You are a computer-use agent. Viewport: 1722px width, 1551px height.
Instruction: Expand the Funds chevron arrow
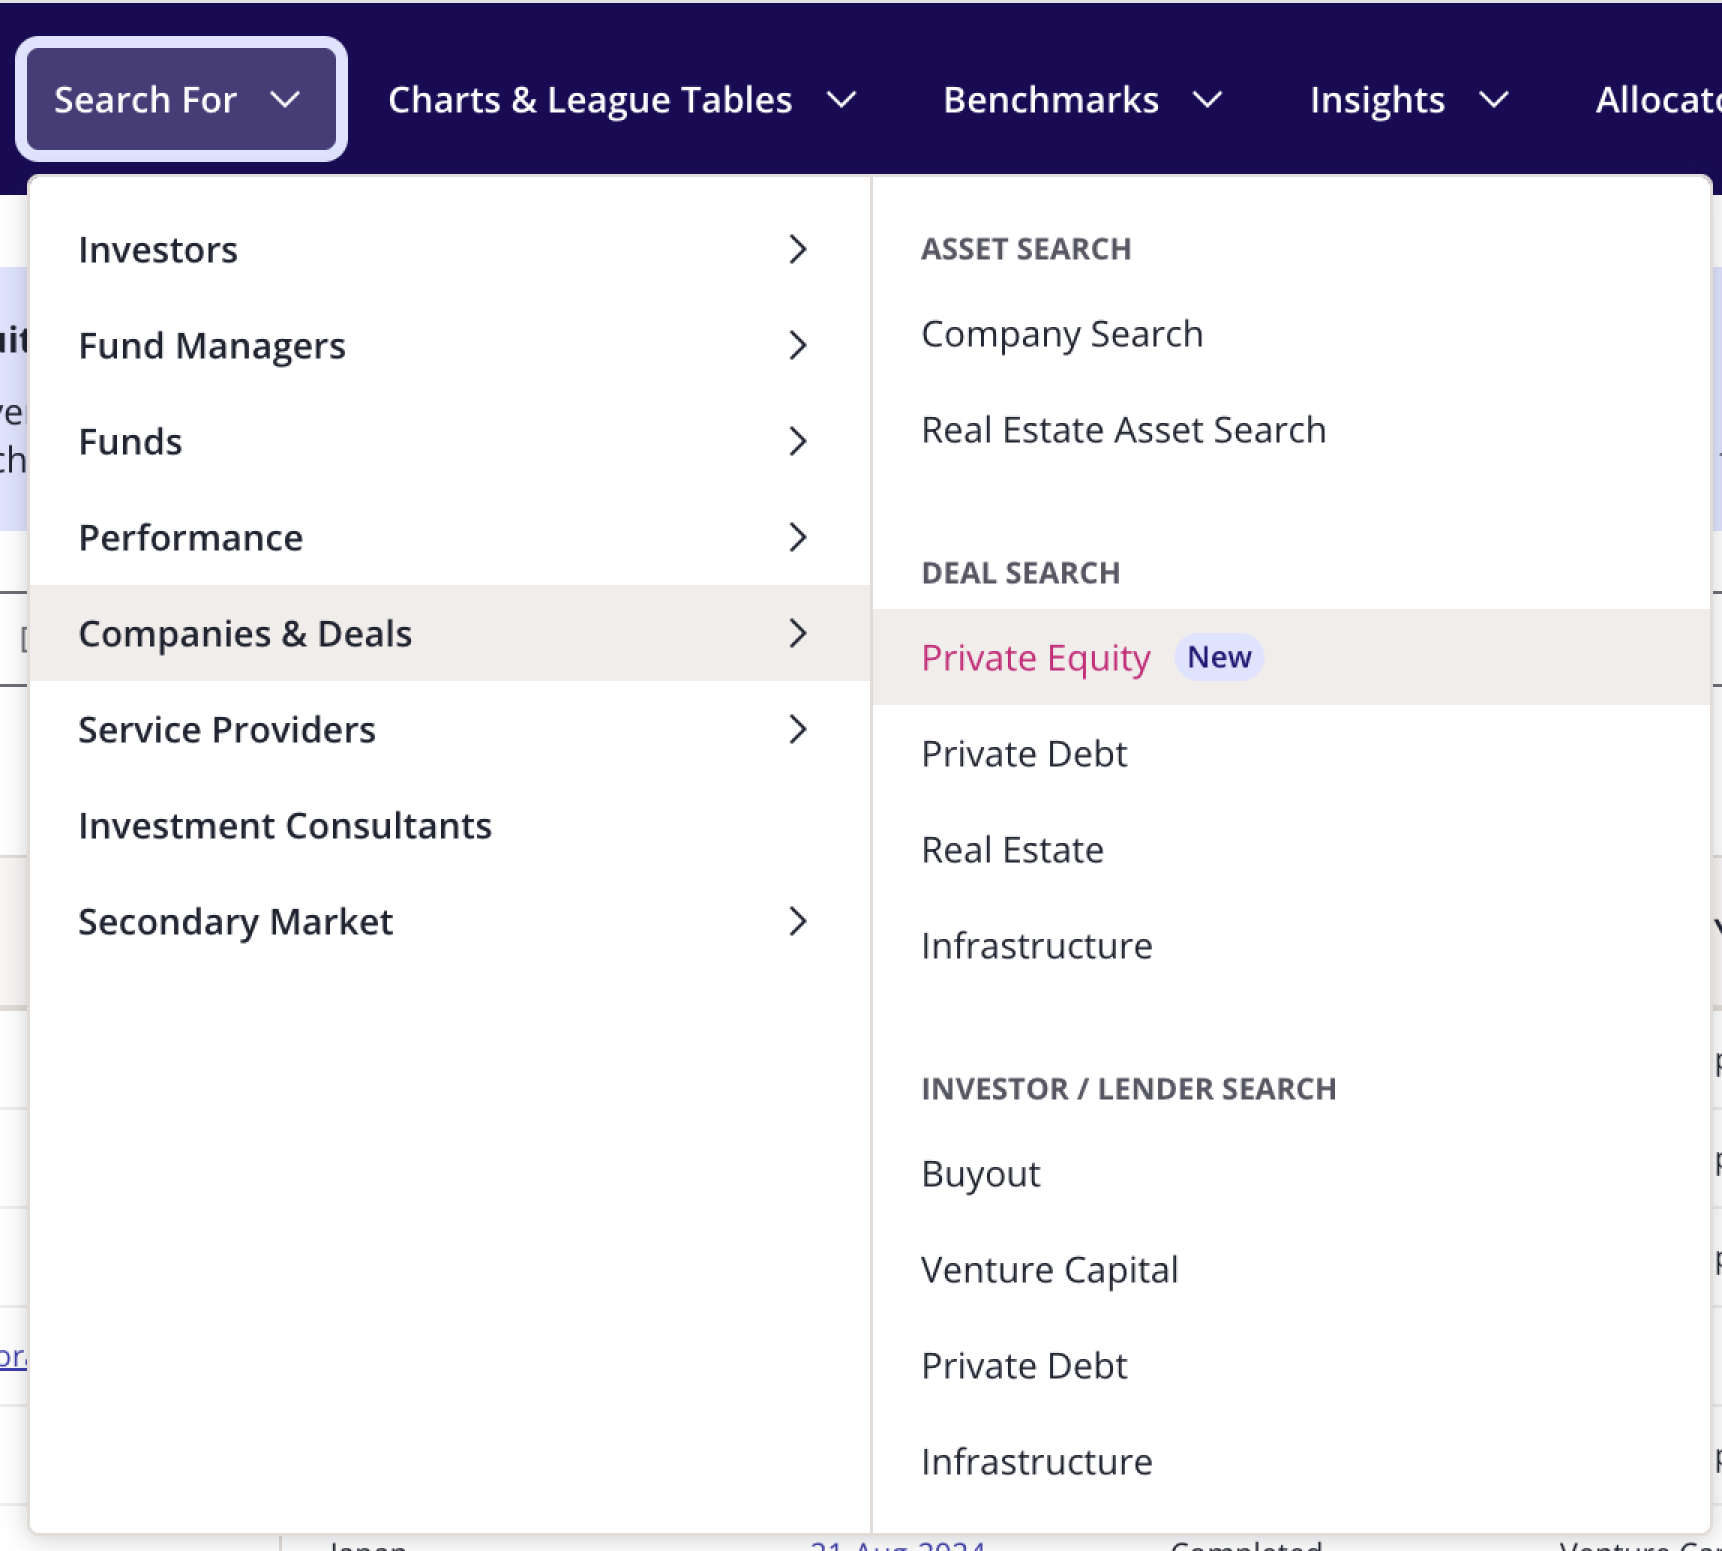pos(797,441)
